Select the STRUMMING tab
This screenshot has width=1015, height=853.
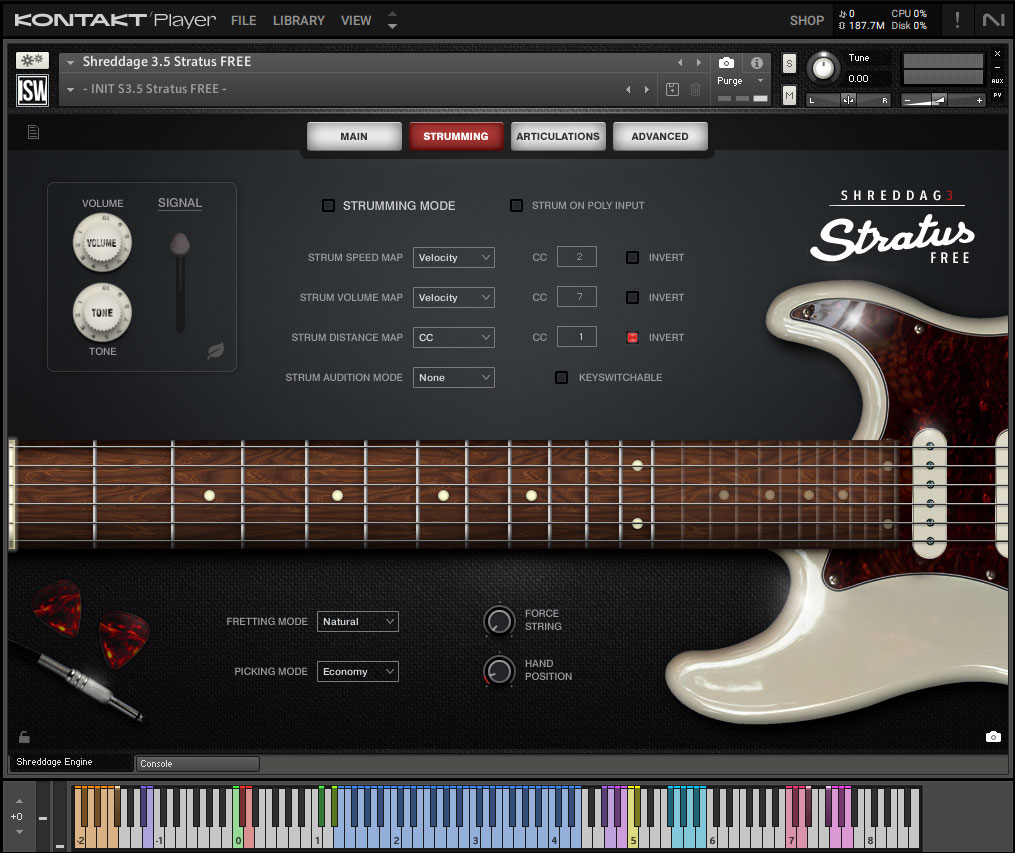pos(456,137)
